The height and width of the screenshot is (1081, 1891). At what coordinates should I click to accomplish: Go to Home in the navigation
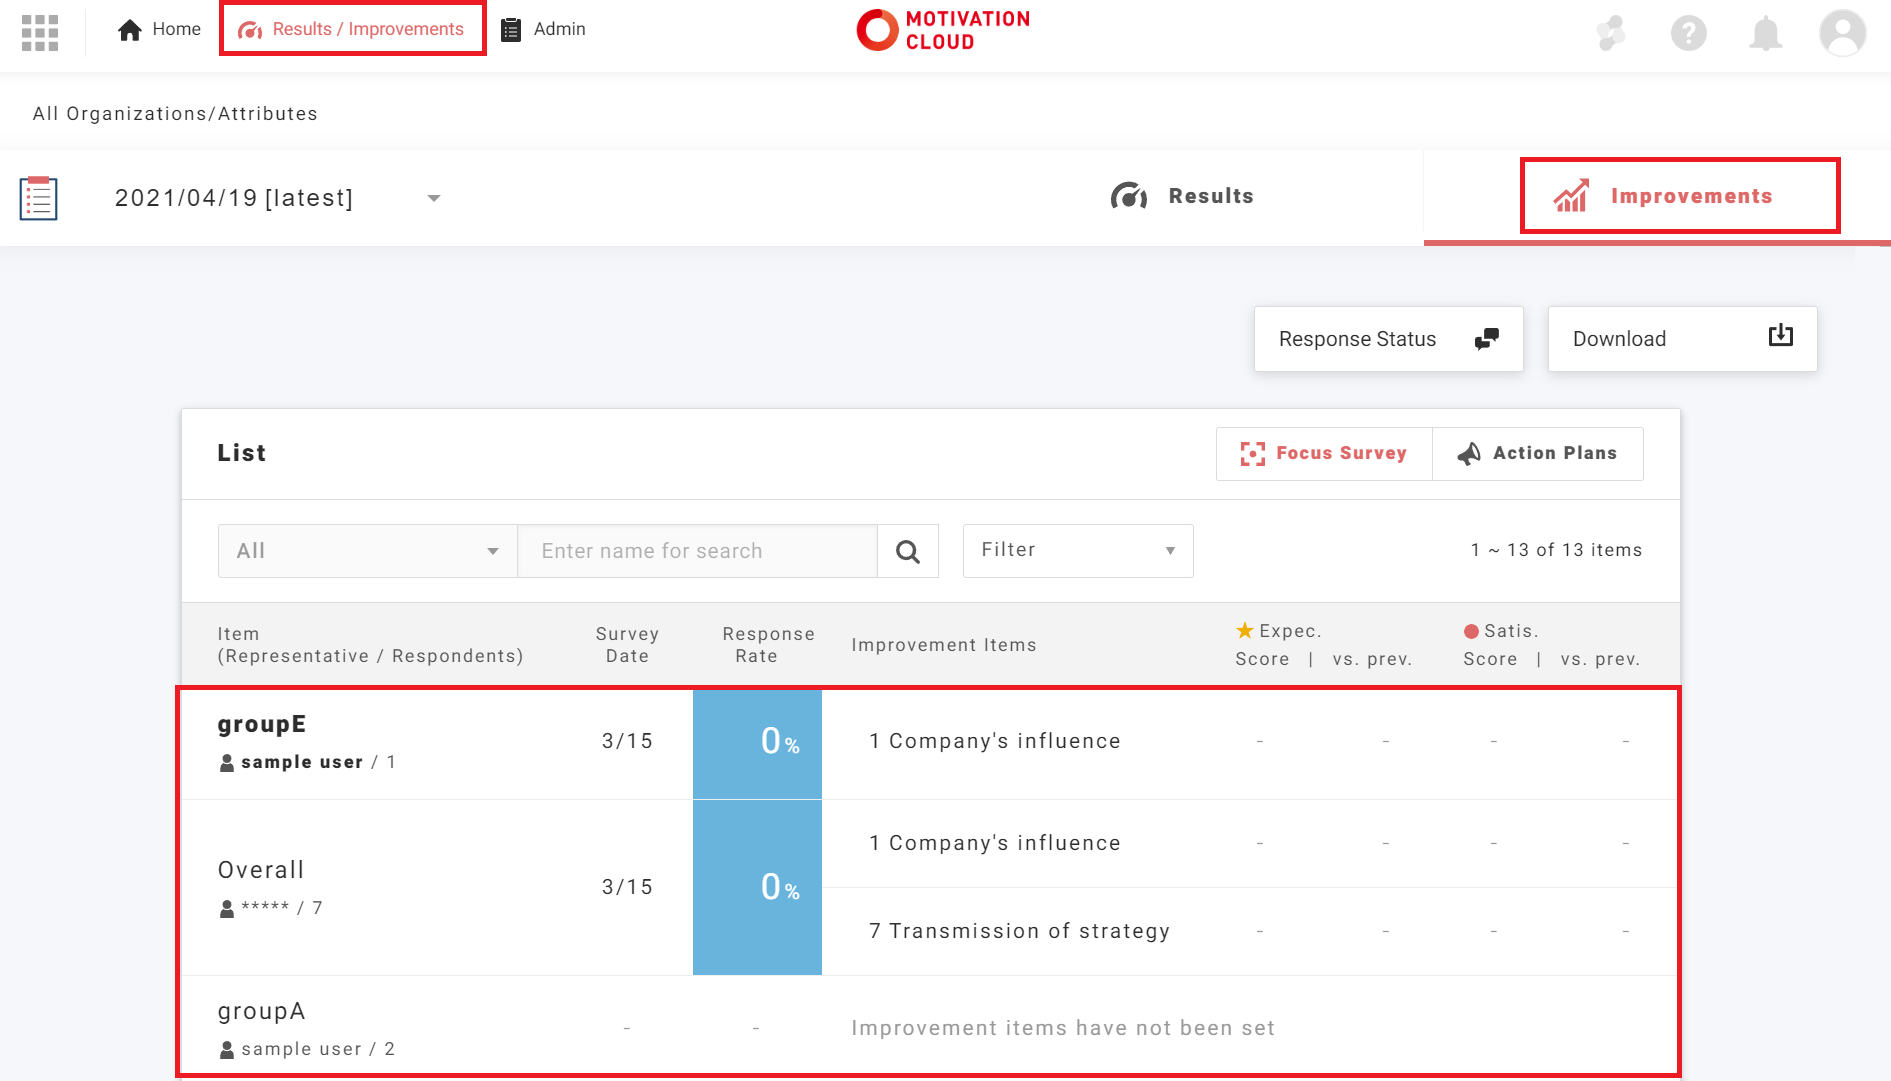pos(160,29)
